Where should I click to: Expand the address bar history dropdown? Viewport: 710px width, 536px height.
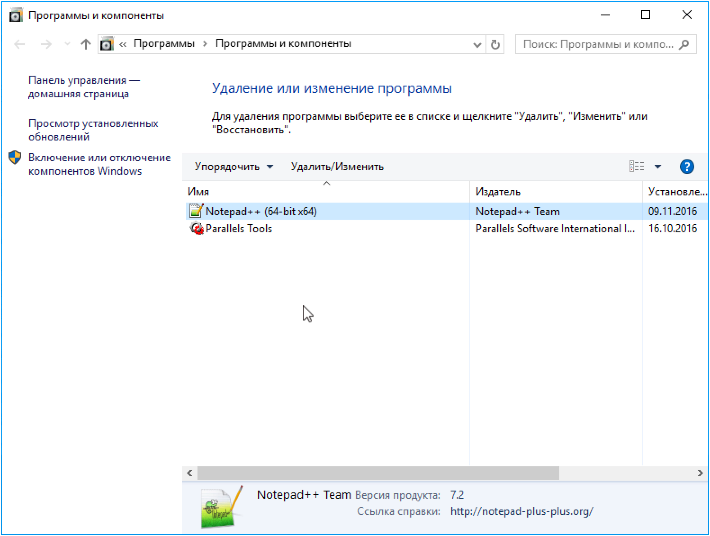pos(477,44)
